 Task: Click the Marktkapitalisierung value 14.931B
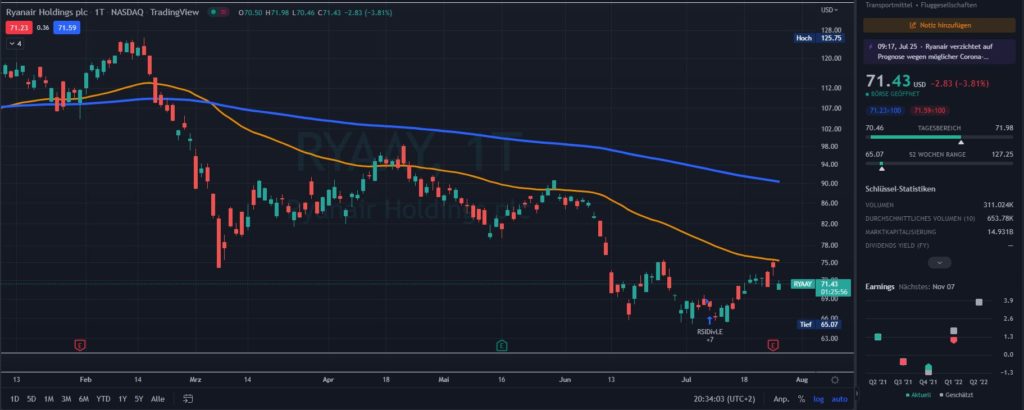(1001, 232)
